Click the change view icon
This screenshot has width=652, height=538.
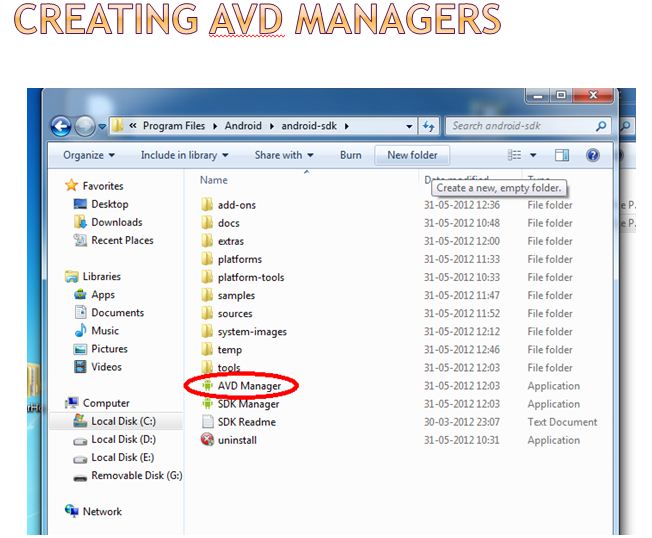(515, 155)
